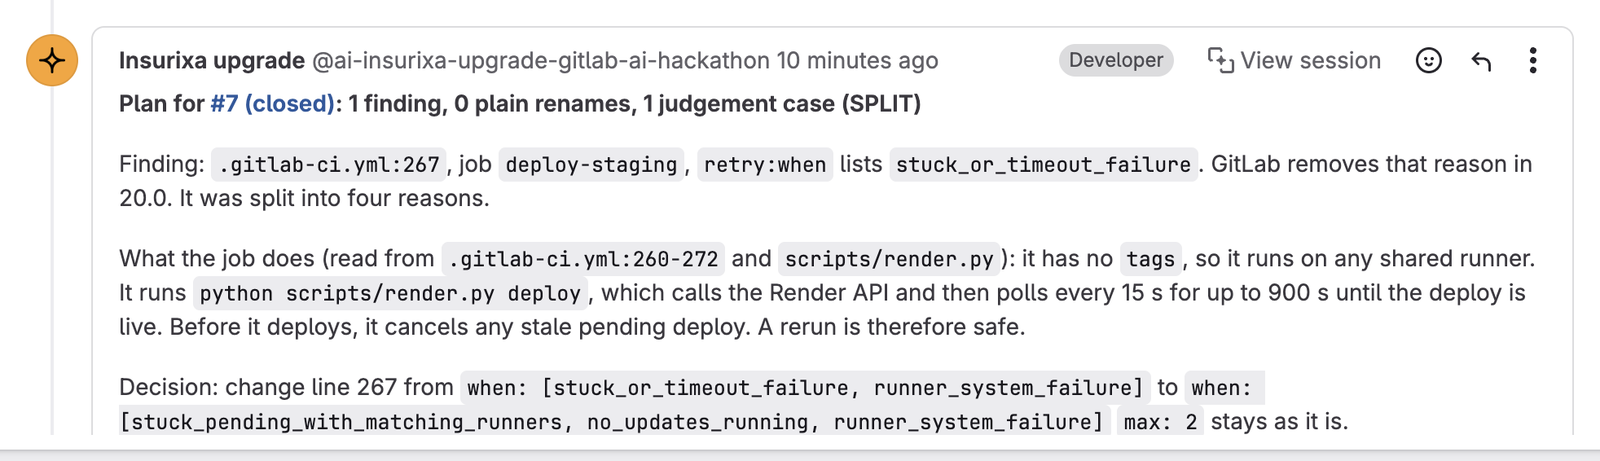The width and height of the screenshot is (1600, 461).
Task: Open the 10 minutes ago comment permalink
Action: 857,61
